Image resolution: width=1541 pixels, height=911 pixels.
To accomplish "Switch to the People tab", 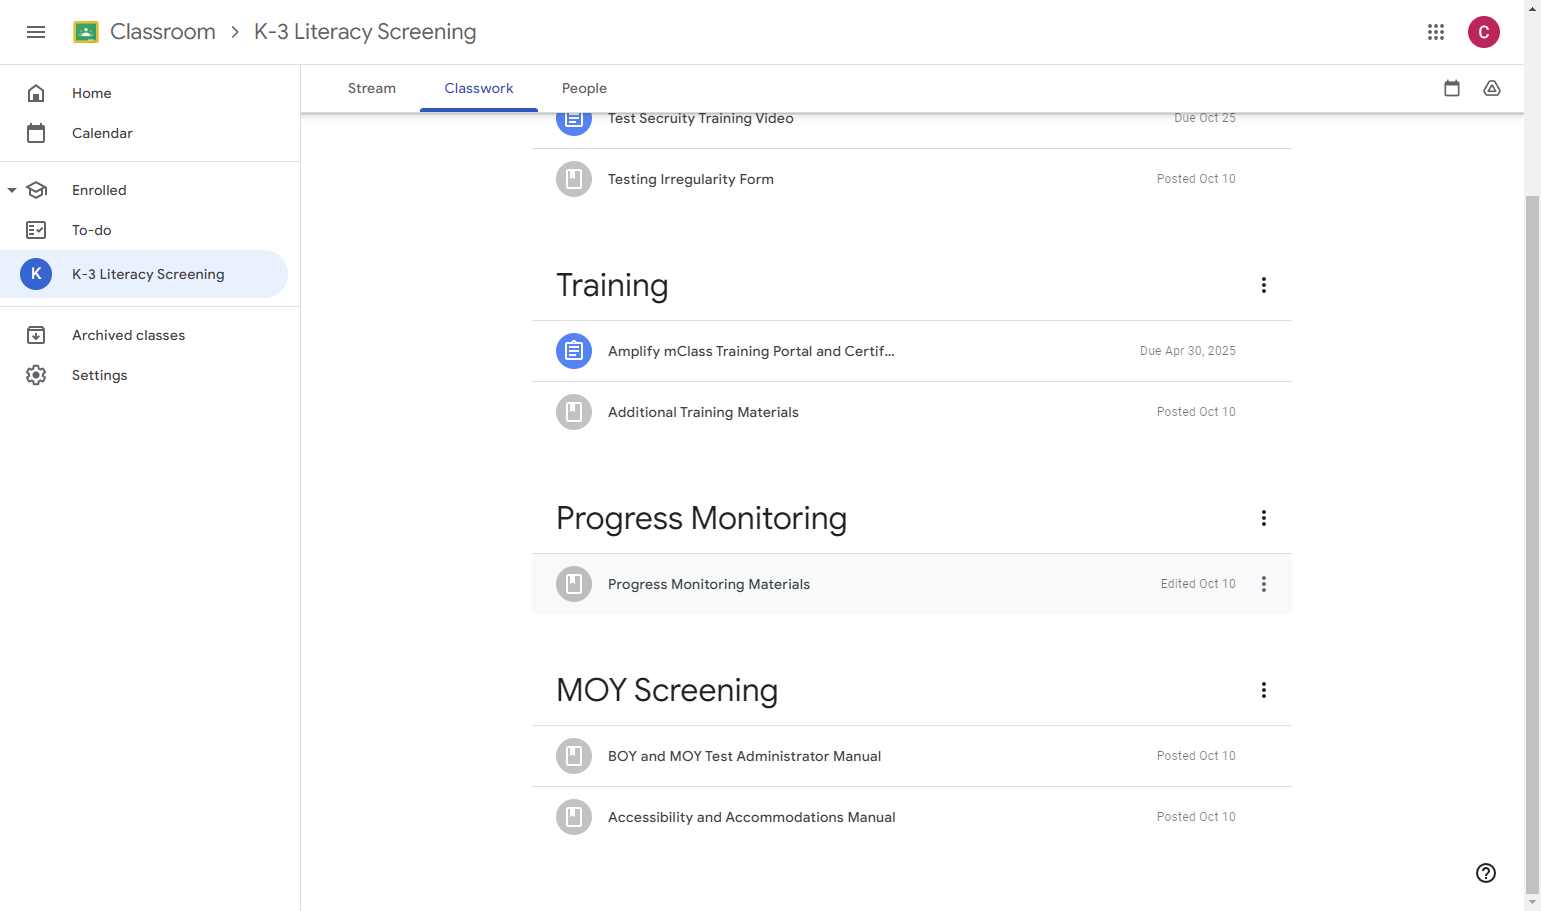I will click(584, 88).
